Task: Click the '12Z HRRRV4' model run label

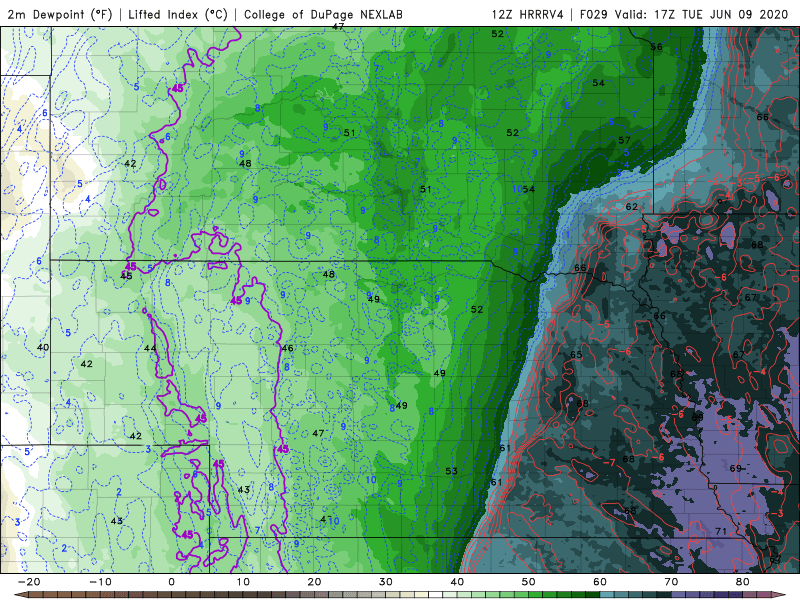Action: click(x=528, y=14)
